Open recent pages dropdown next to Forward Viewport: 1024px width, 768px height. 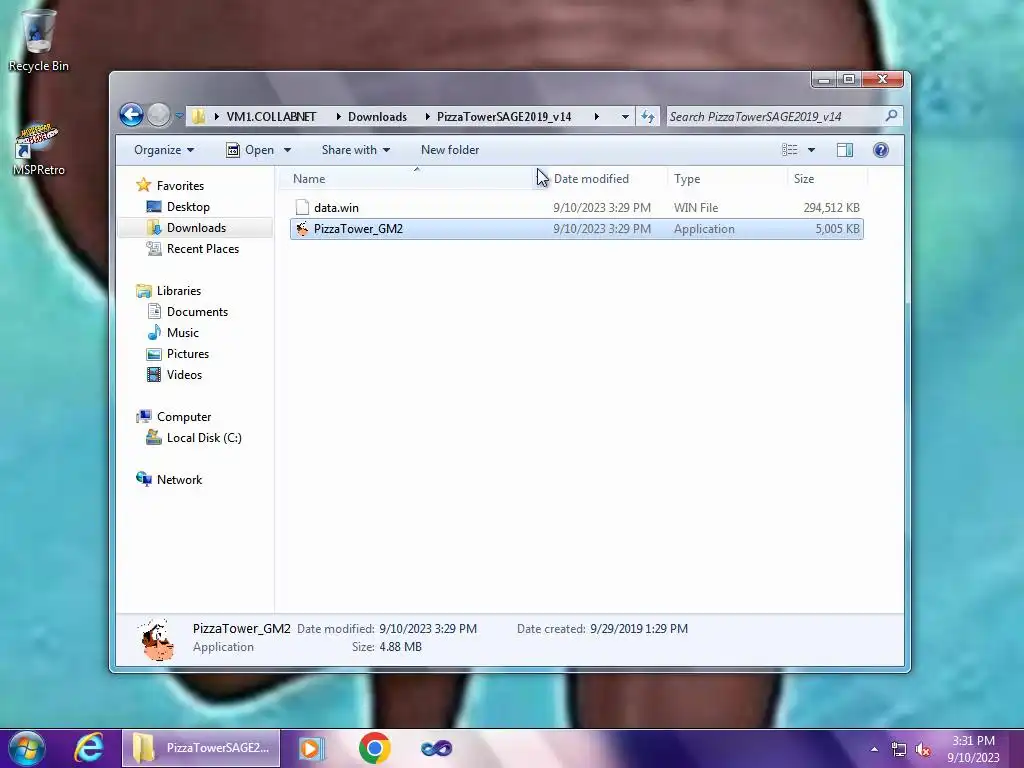(x=178, y=116)
